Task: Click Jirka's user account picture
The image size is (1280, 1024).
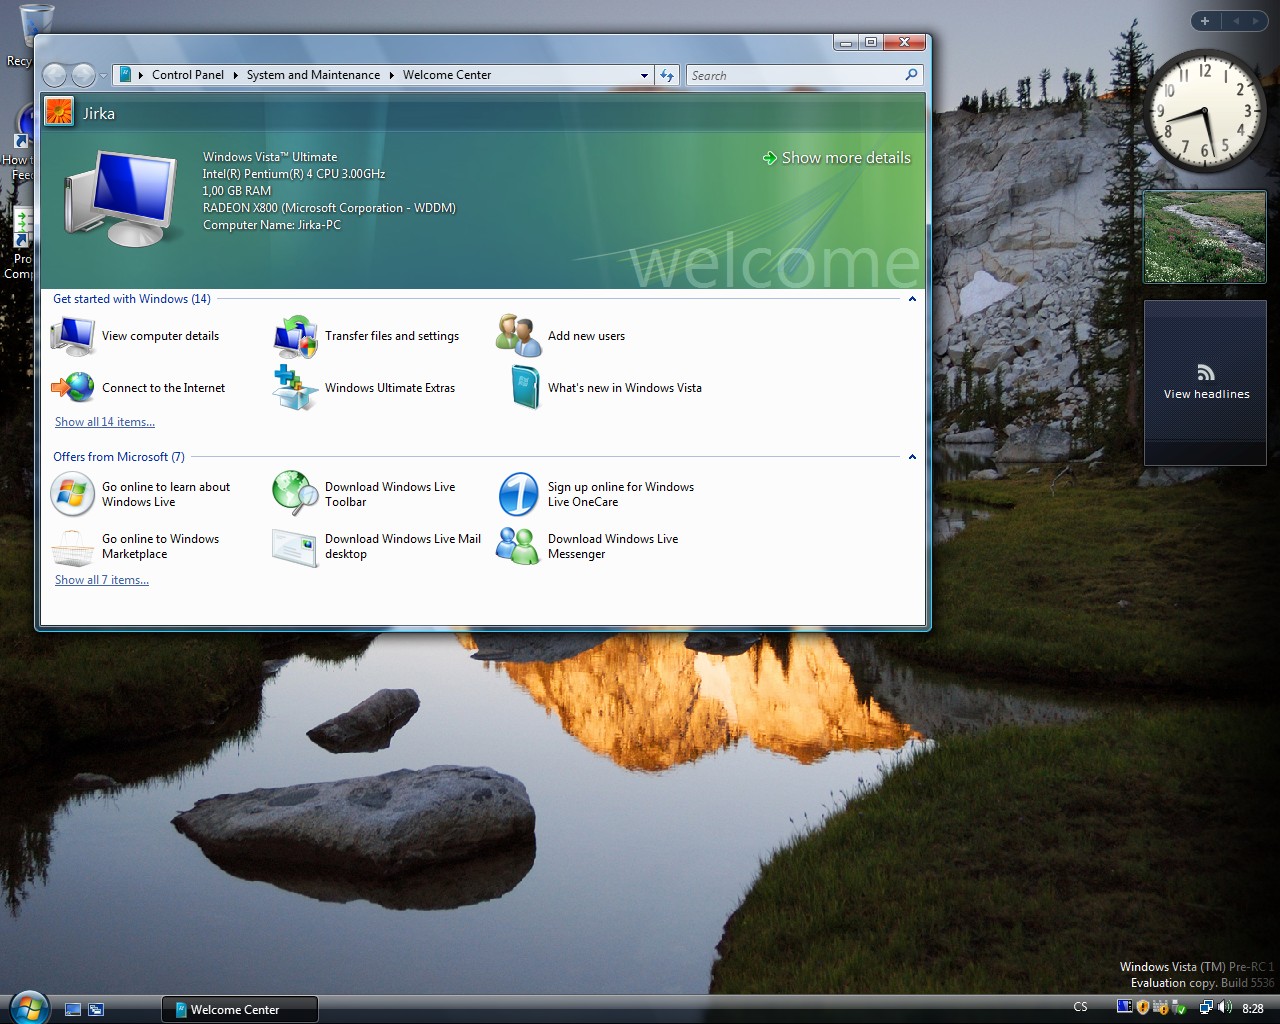Action: (x=59, y=112)
